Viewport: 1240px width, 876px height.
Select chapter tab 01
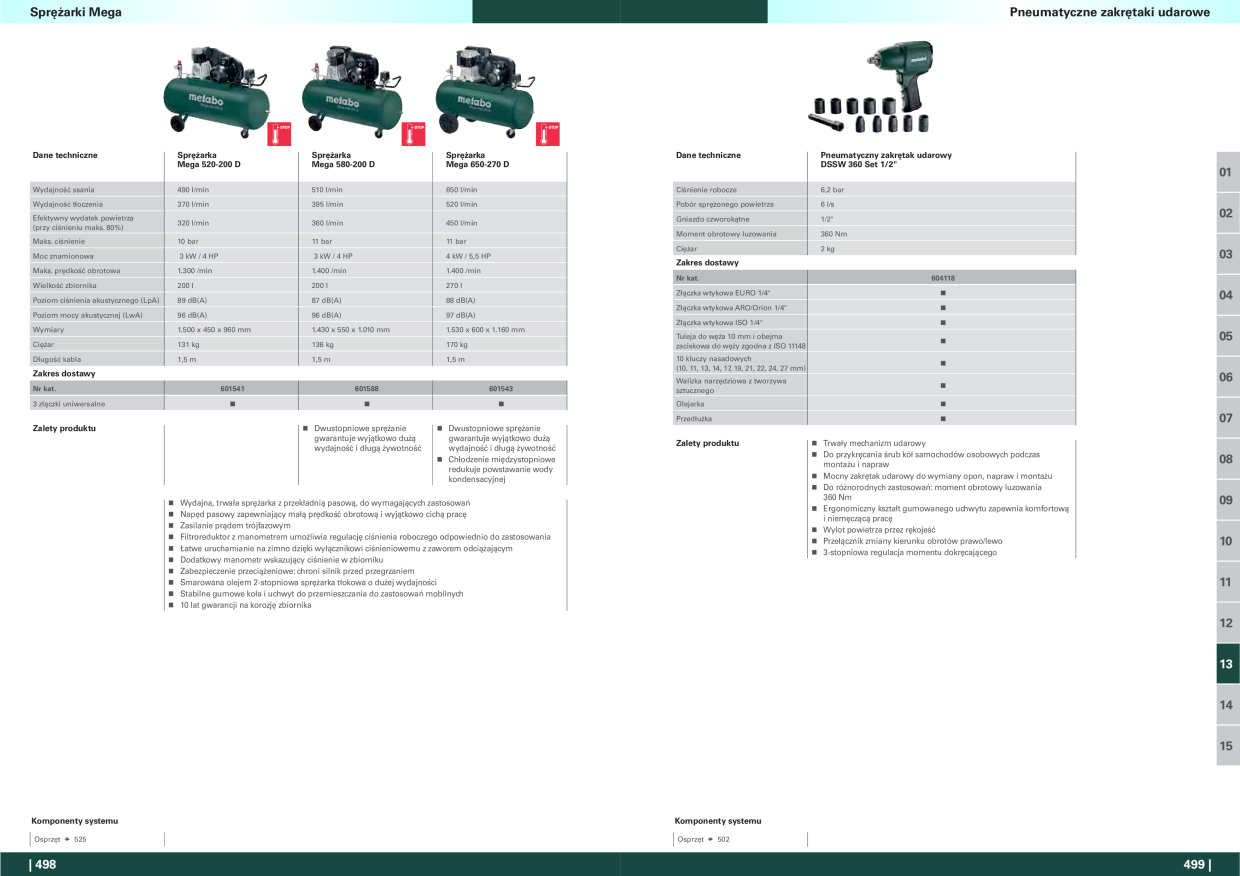pyautogui.click(x=1227, y=172)
